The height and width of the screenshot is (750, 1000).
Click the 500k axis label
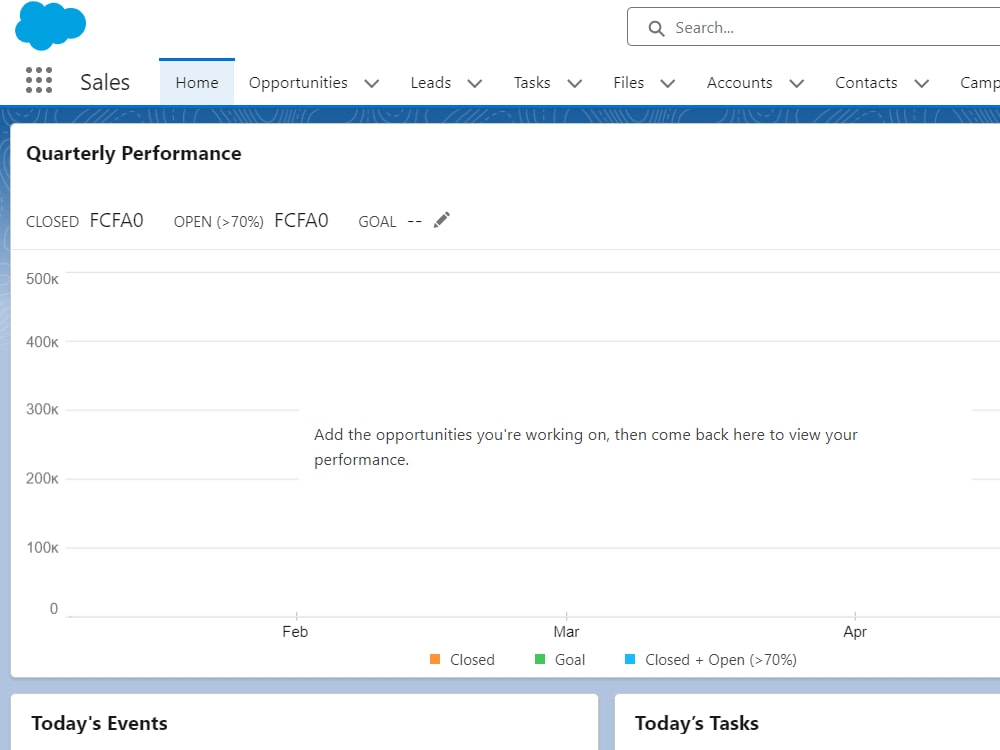(42, 279)
